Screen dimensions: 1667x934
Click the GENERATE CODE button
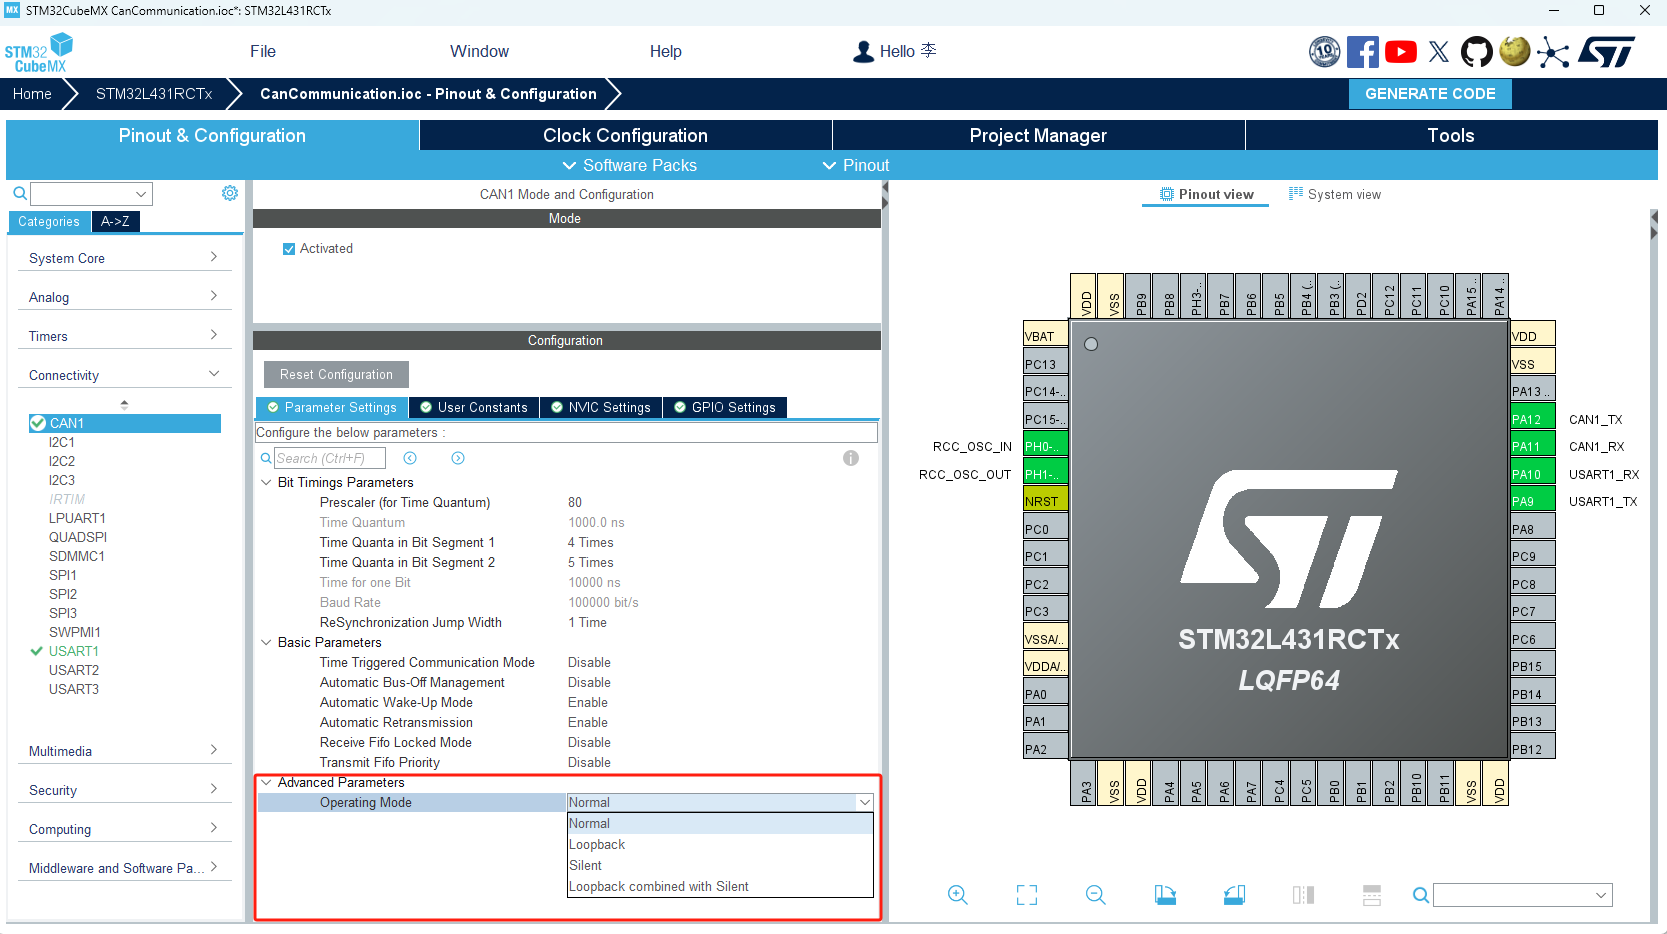[x=1430, y=94]
